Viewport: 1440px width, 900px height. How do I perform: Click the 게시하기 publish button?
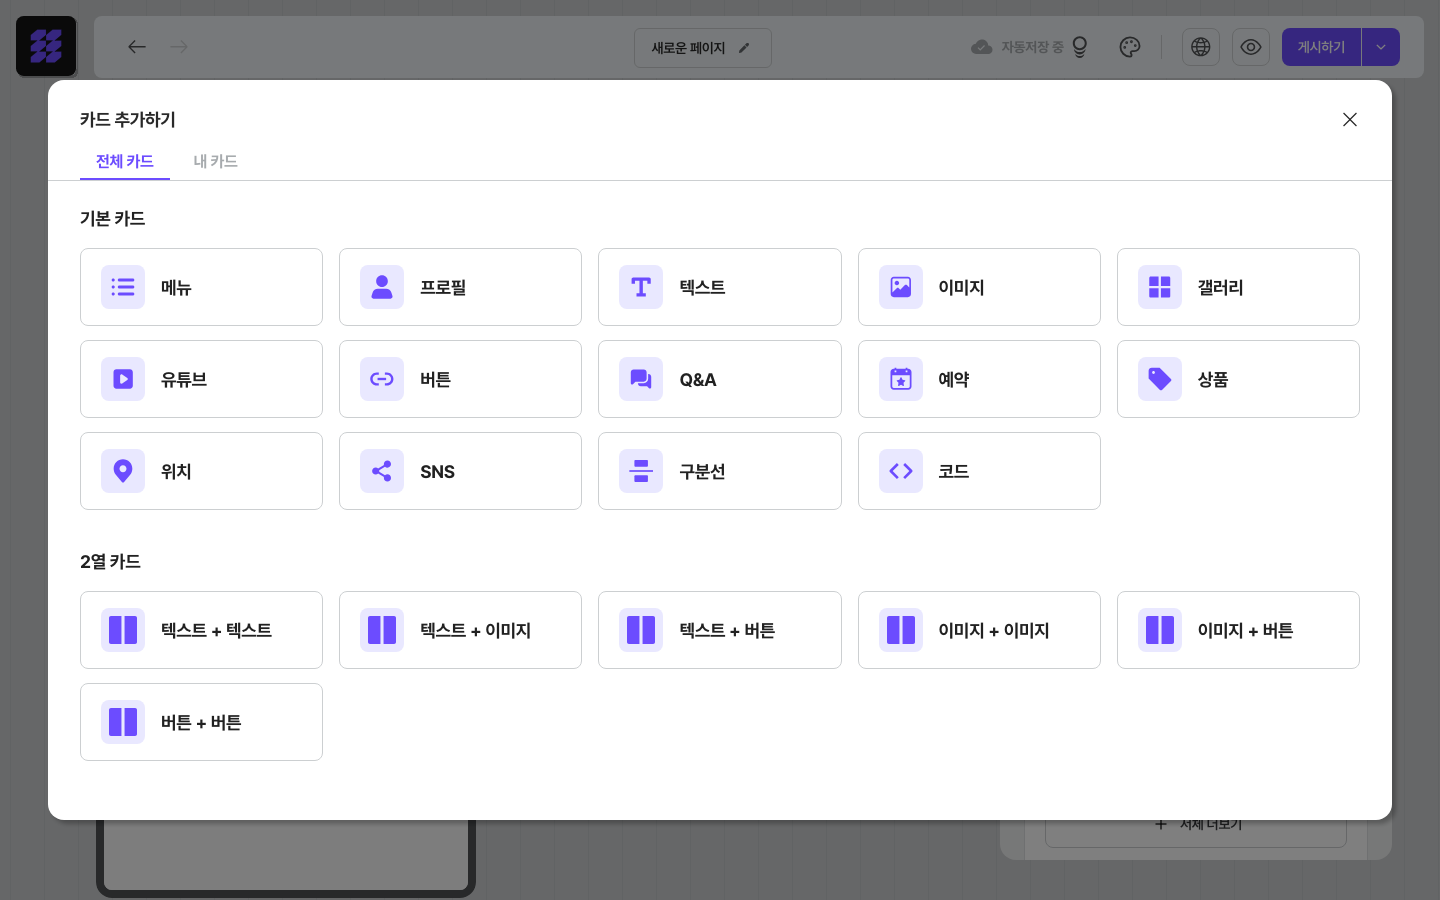[1322, 47]
